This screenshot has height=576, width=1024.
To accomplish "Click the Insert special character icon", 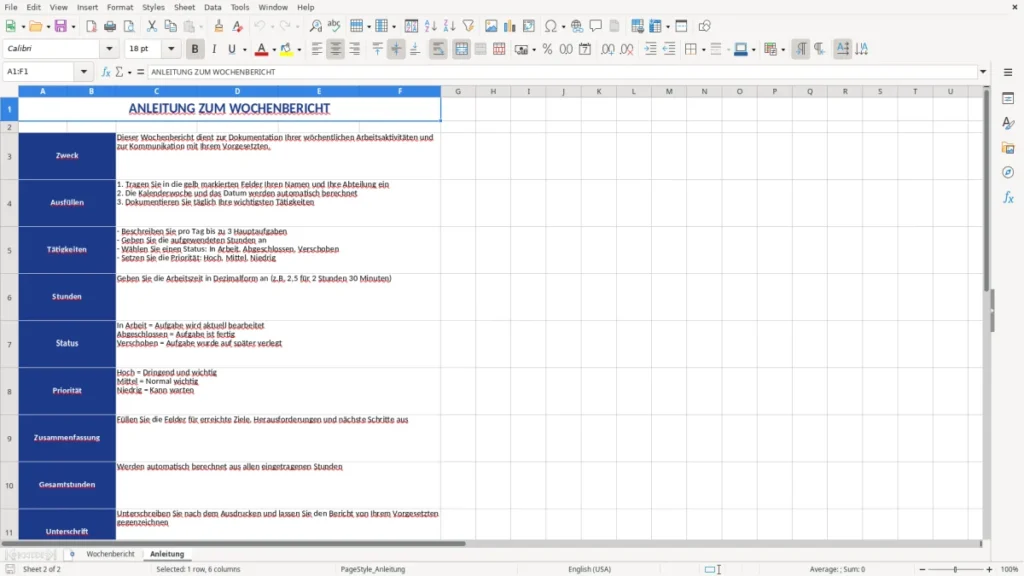I will [551, 26].
